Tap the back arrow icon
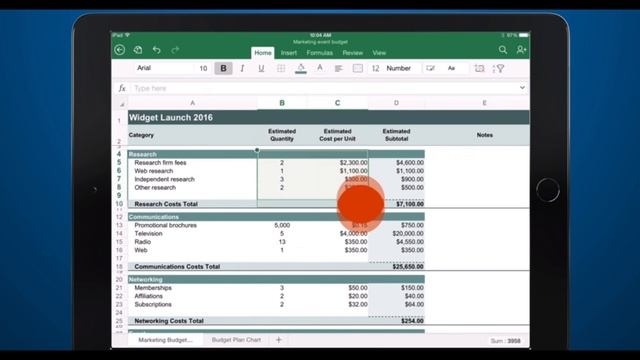 tap(120, 50)
